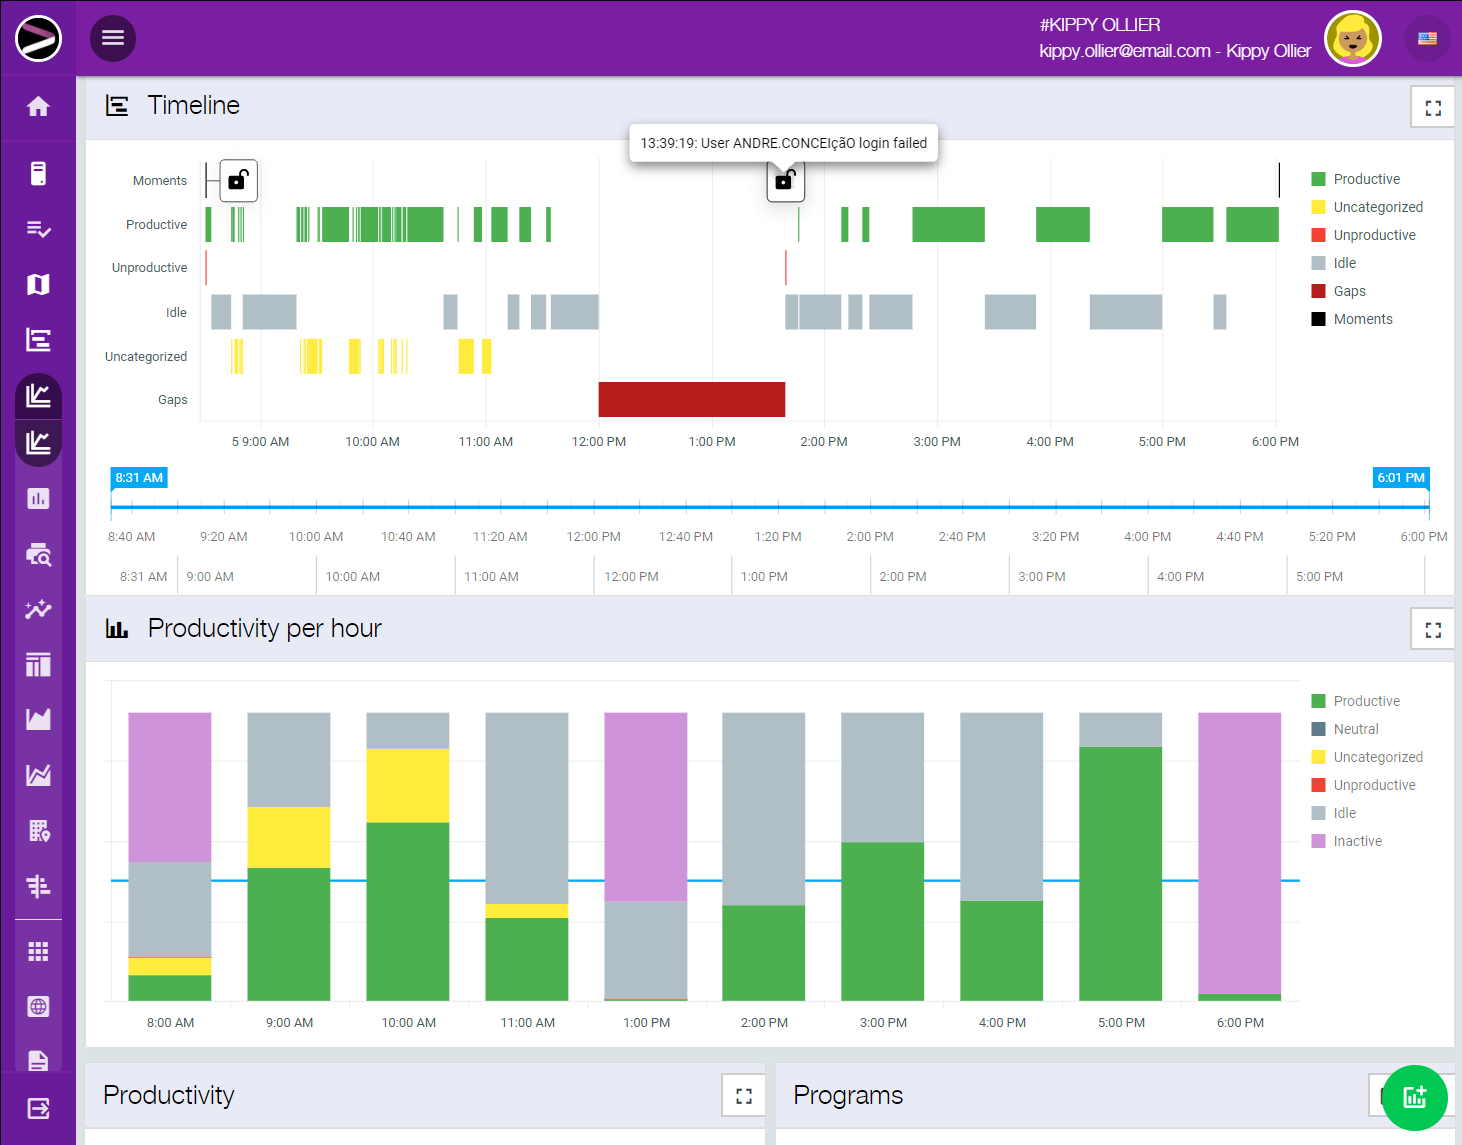Image resolution: width=1462 pixels, height=1145 pixels.
Task: Go to Home in sidebar
Action: (x=38, y=107)
